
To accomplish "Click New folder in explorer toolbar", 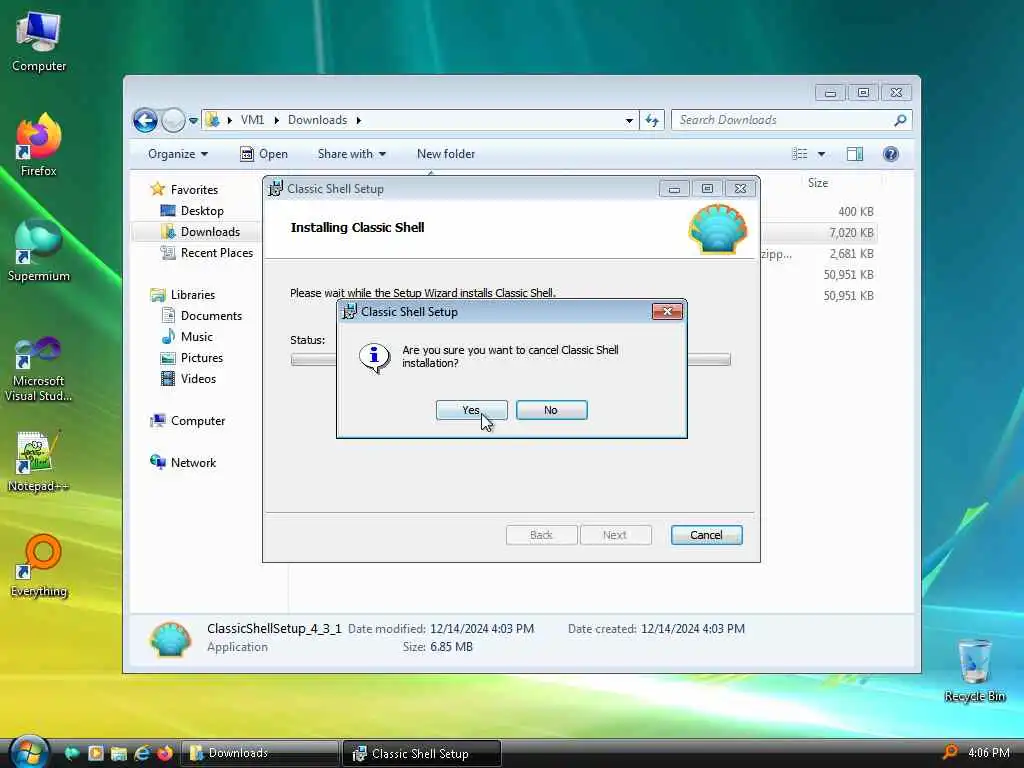I will point(446,154).
